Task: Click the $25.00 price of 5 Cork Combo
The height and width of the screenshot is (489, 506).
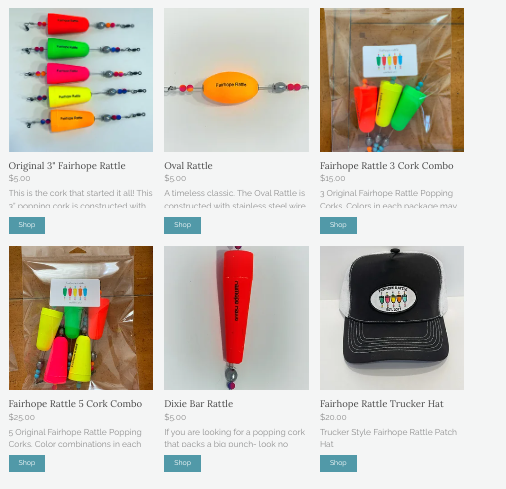Action: [22, 417]
